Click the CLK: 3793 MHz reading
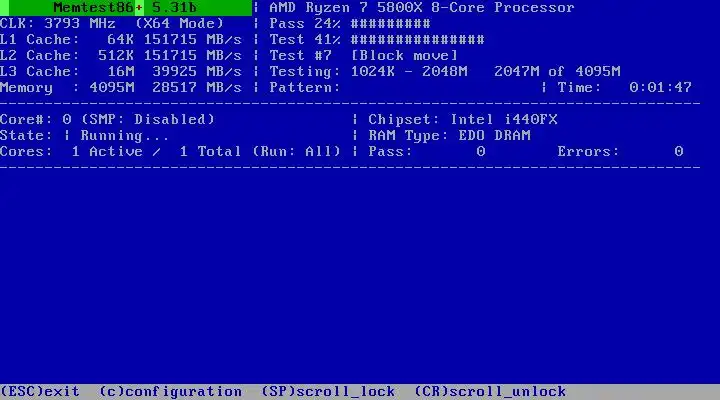Image resolution: width=720 pixels, height=400 pixels. point(58,23)
